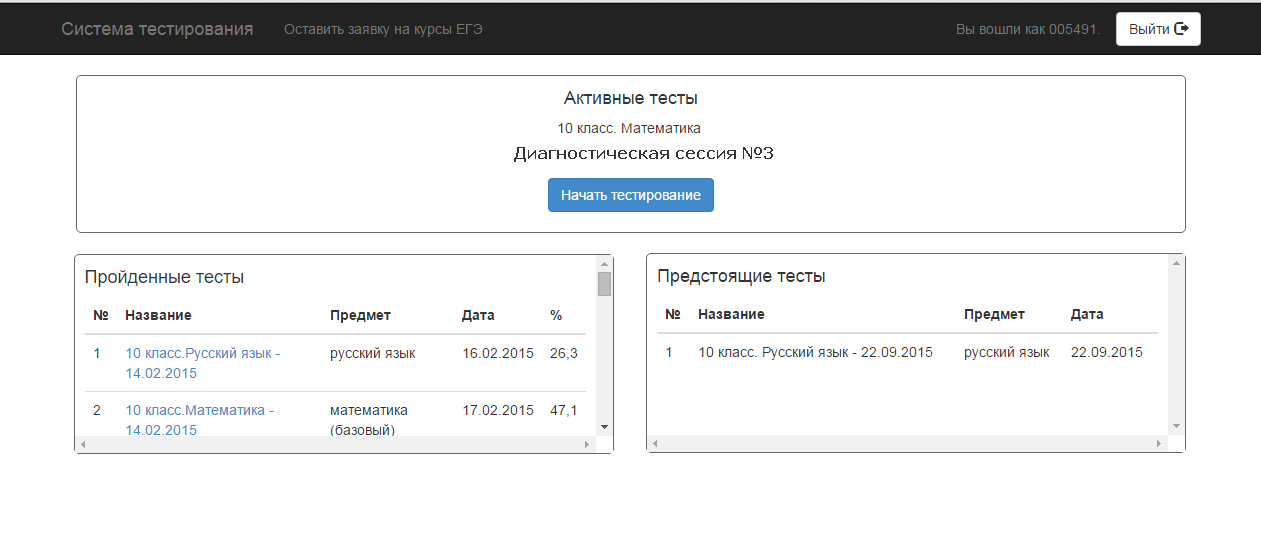Open Система тестирования home link
The width and height of the screenshot is (1261, 544).
157,29
